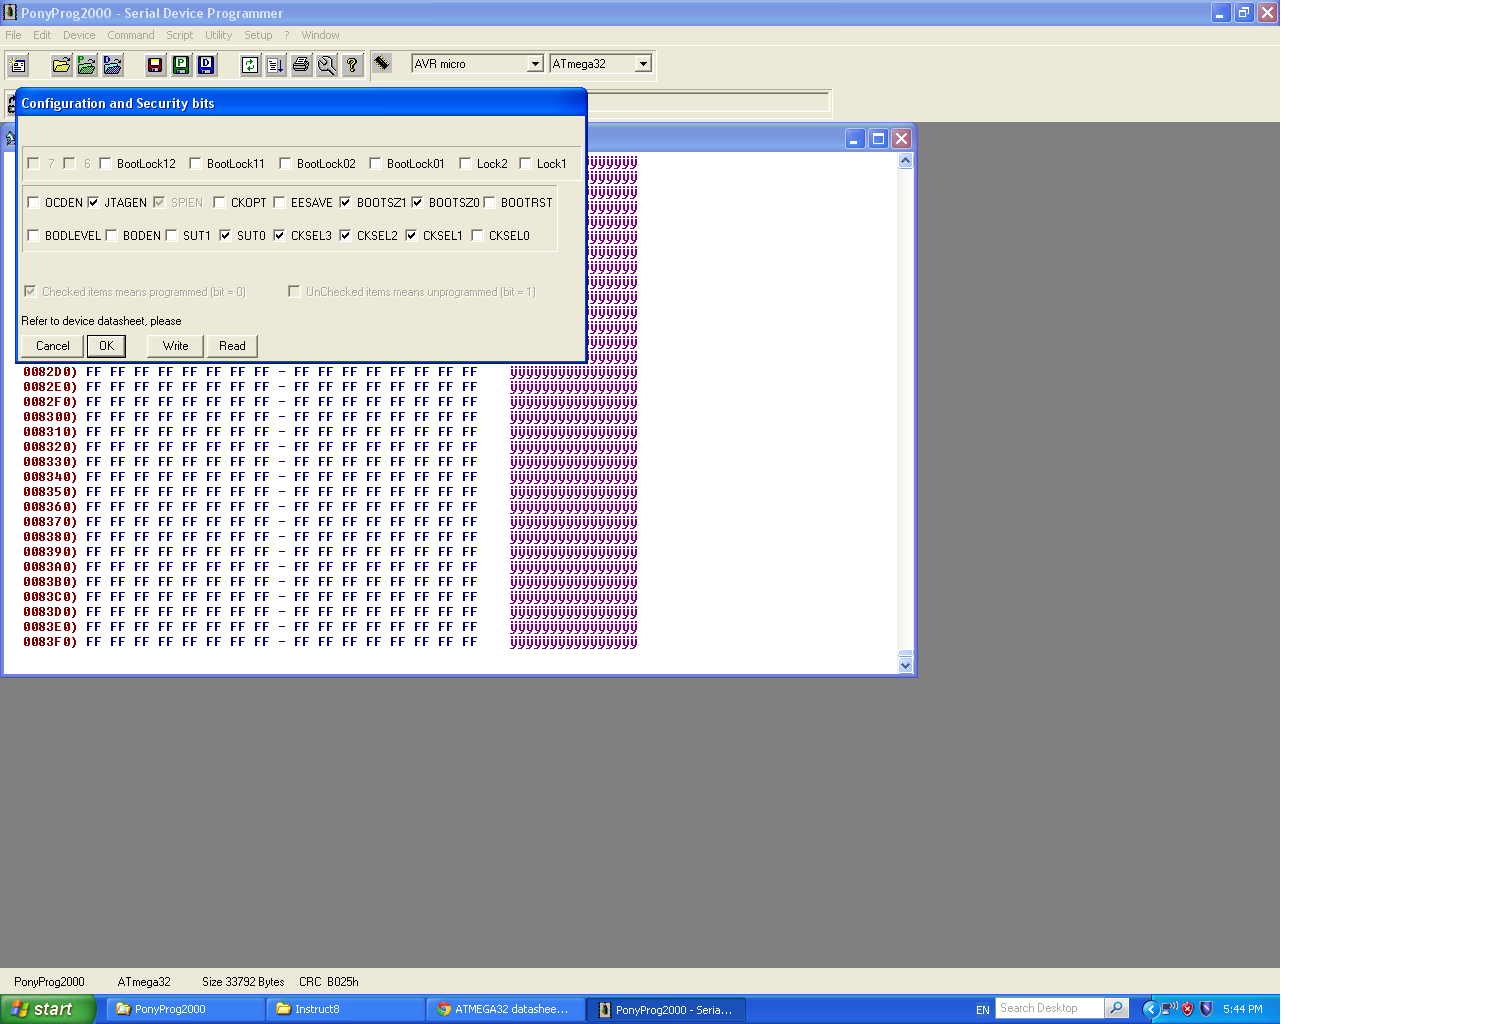
Task: Click the Cancel button in the fuse dialog
Action: (x=53, y=346)
